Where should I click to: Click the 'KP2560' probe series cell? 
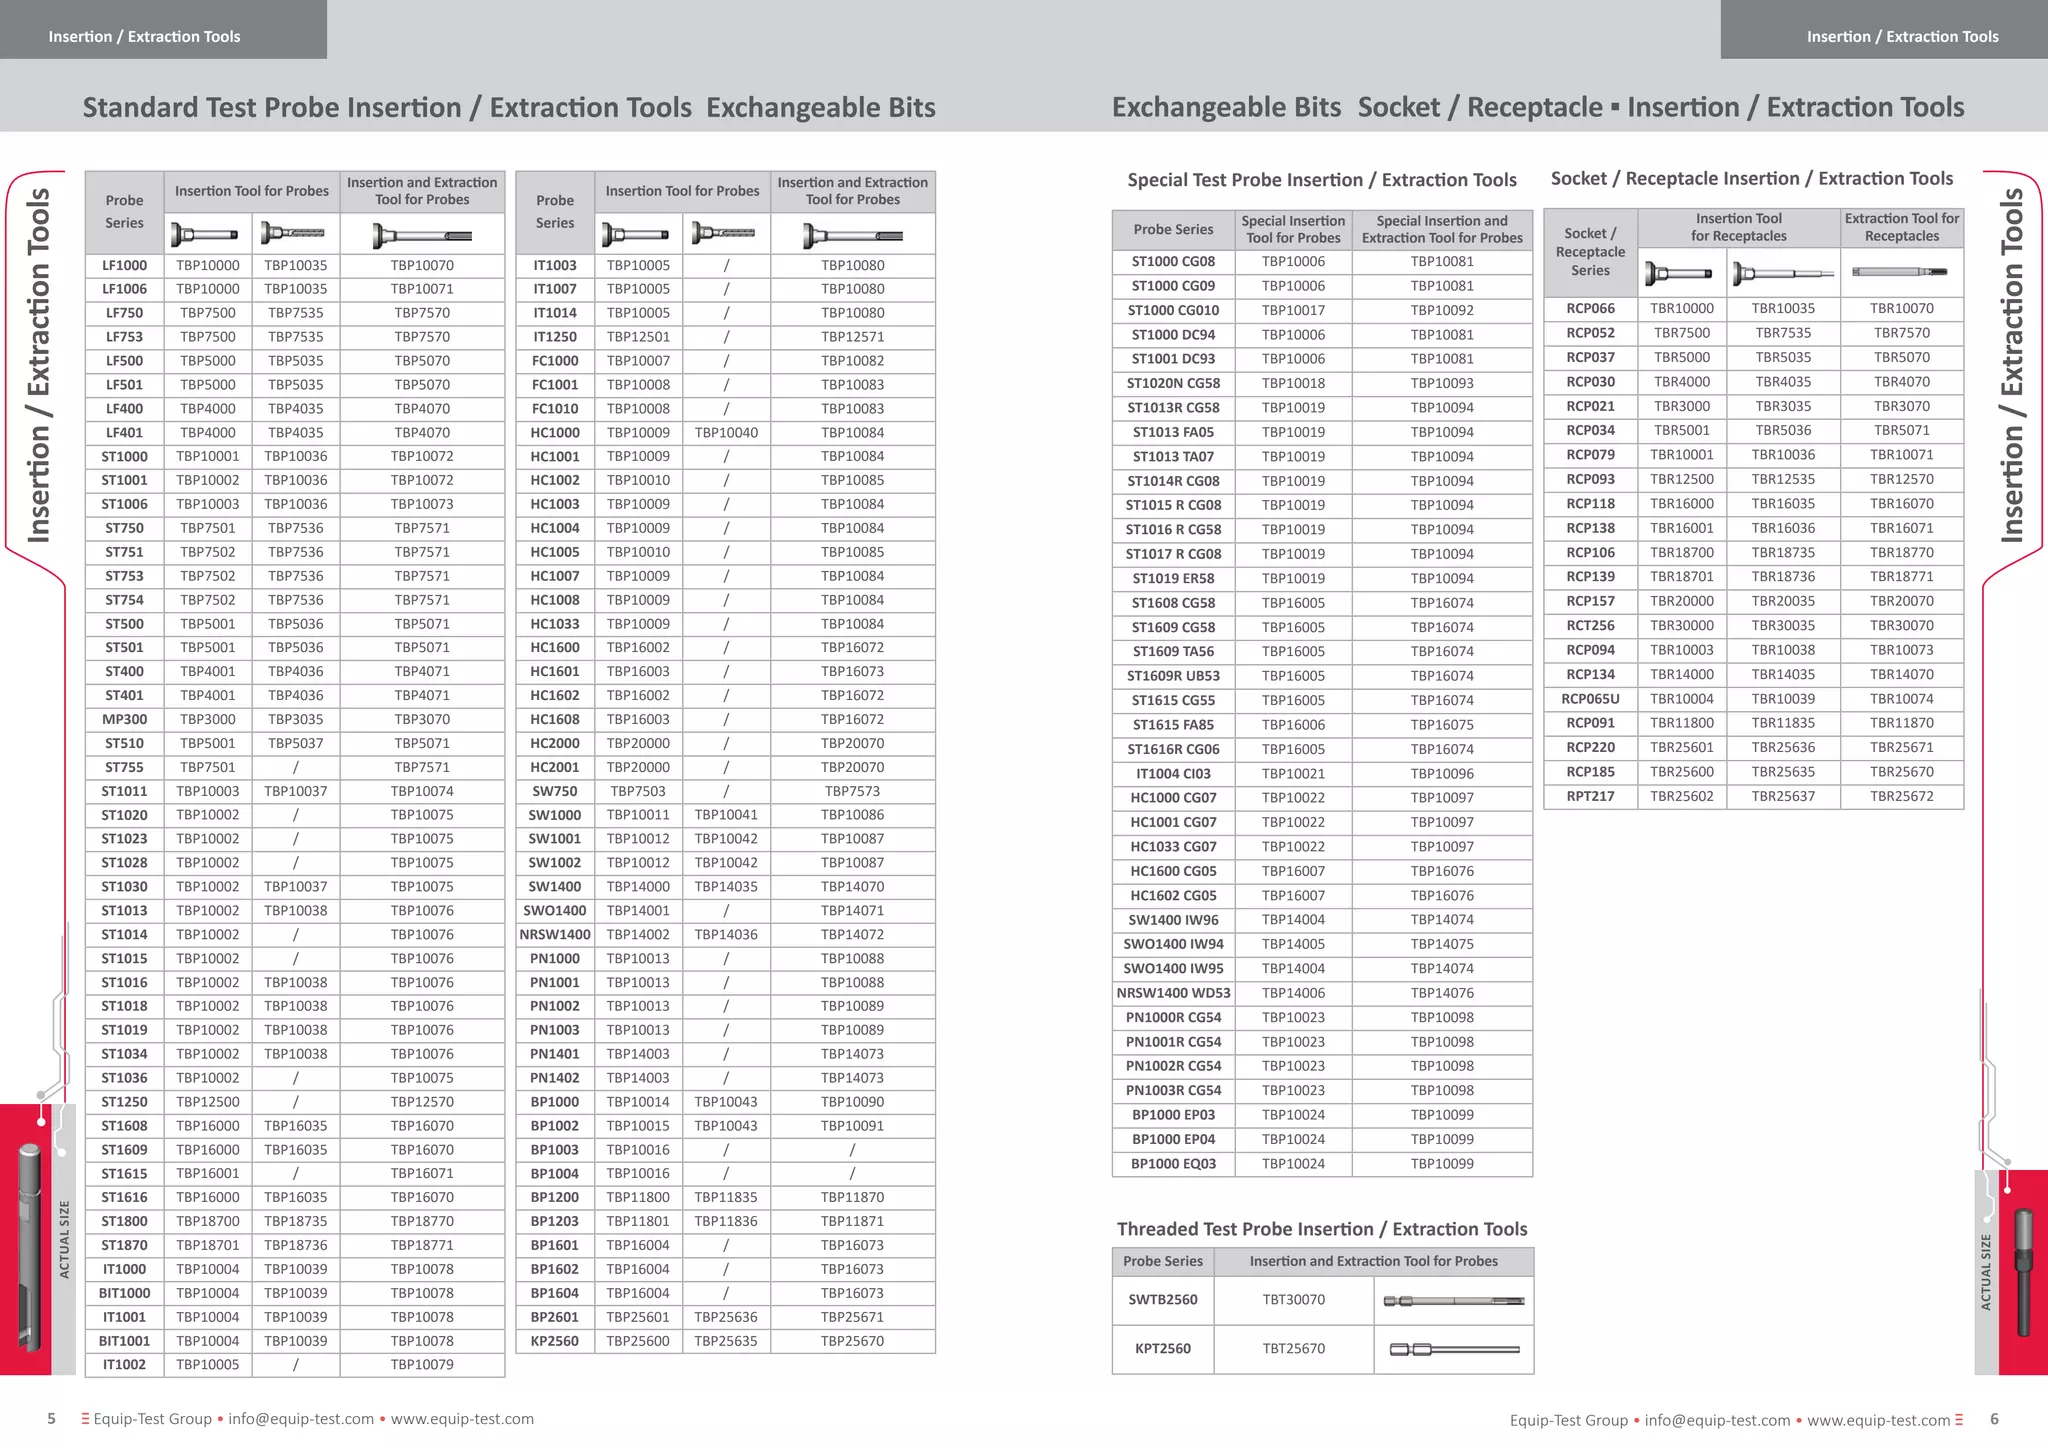555,1341
